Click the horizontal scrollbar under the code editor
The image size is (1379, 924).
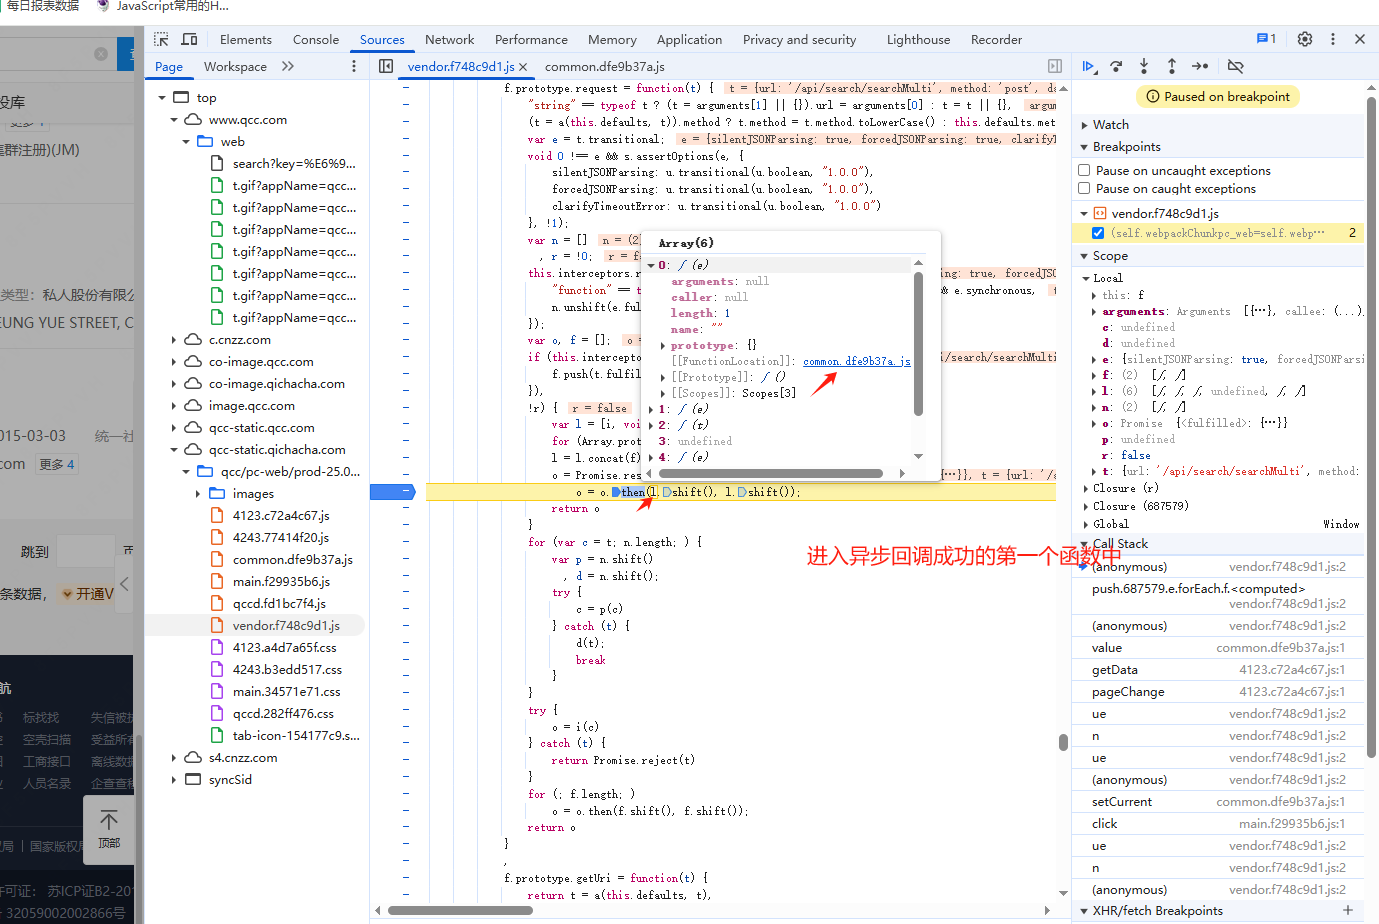coord(460,910)
